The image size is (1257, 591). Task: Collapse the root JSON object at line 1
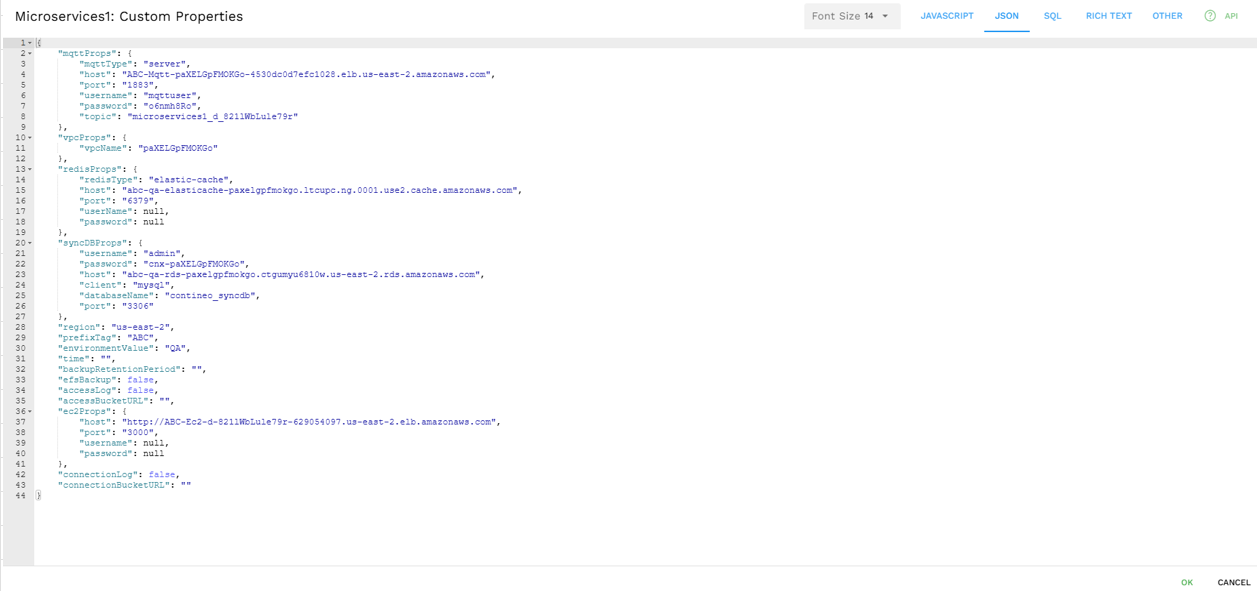(x=30, y=43)
